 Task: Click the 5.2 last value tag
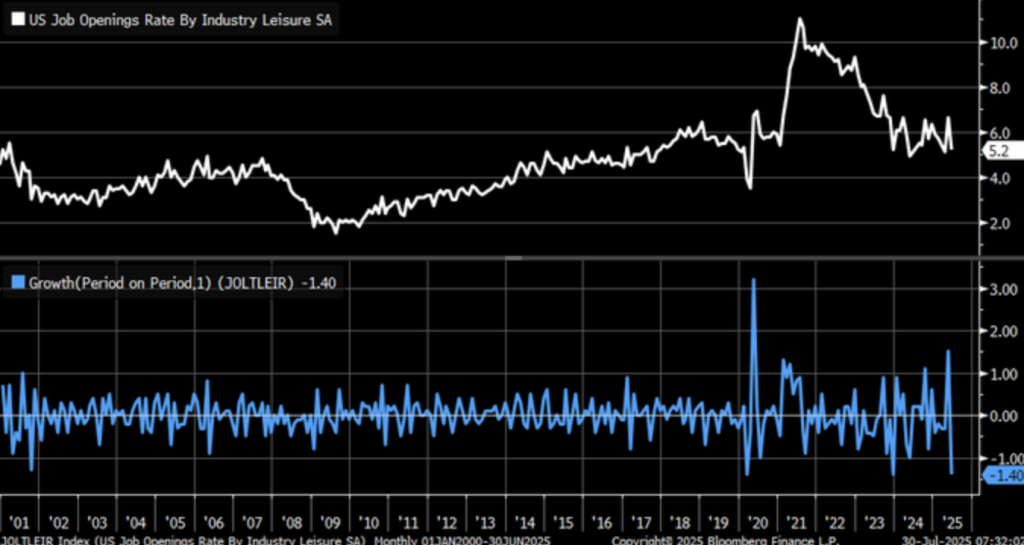point(1000,152)
